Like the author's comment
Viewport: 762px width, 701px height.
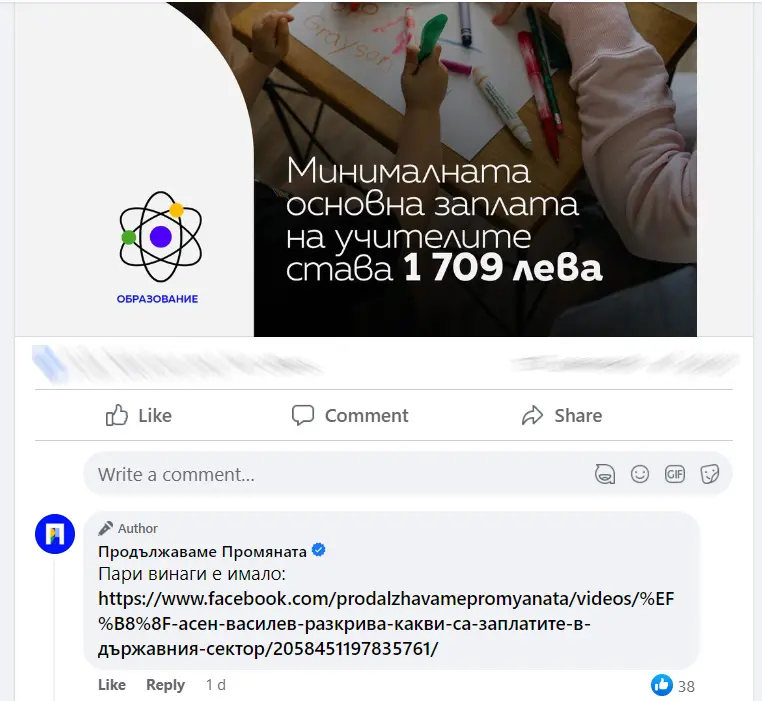tap(112, 684)
